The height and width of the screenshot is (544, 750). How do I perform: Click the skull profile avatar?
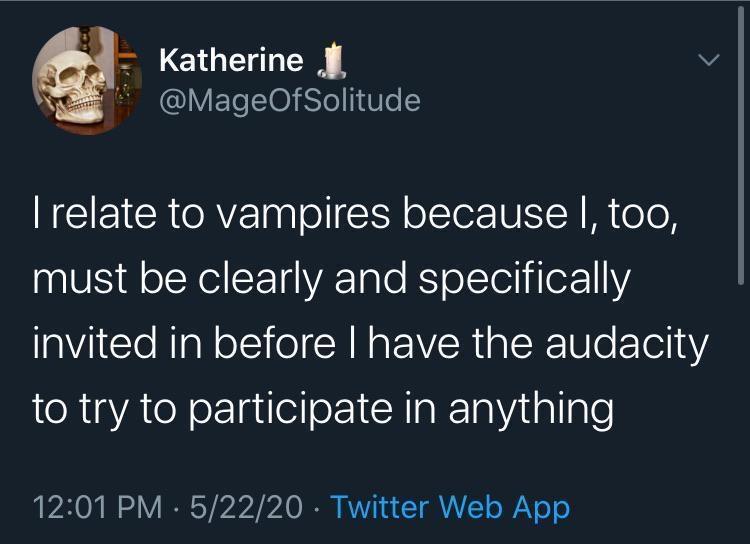point(83,81)
